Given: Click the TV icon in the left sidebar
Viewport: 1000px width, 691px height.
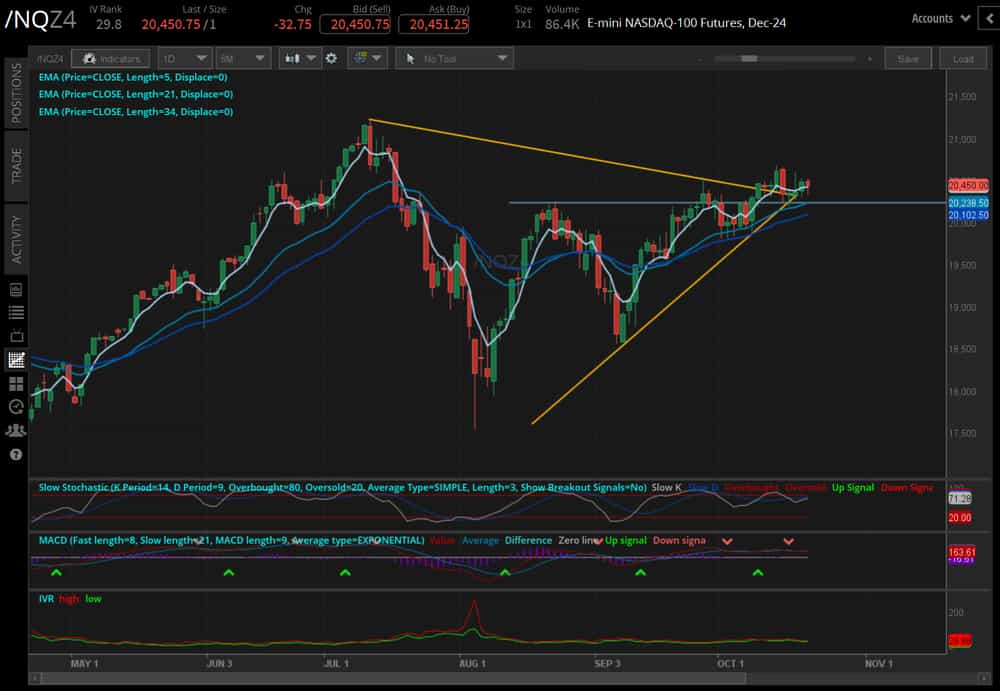Looking at the screenshot, I should click(x=14, y=337).
